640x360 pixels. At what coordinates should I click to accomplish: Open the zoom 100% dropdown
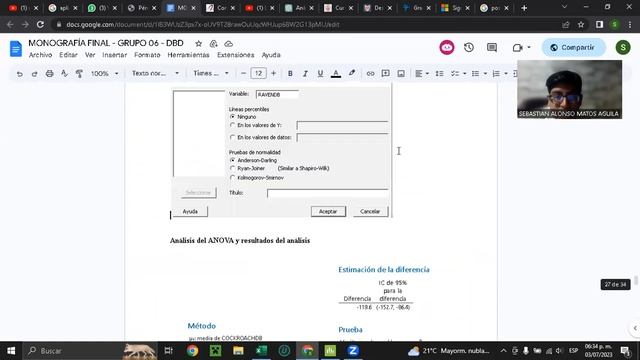click(104, 73)
